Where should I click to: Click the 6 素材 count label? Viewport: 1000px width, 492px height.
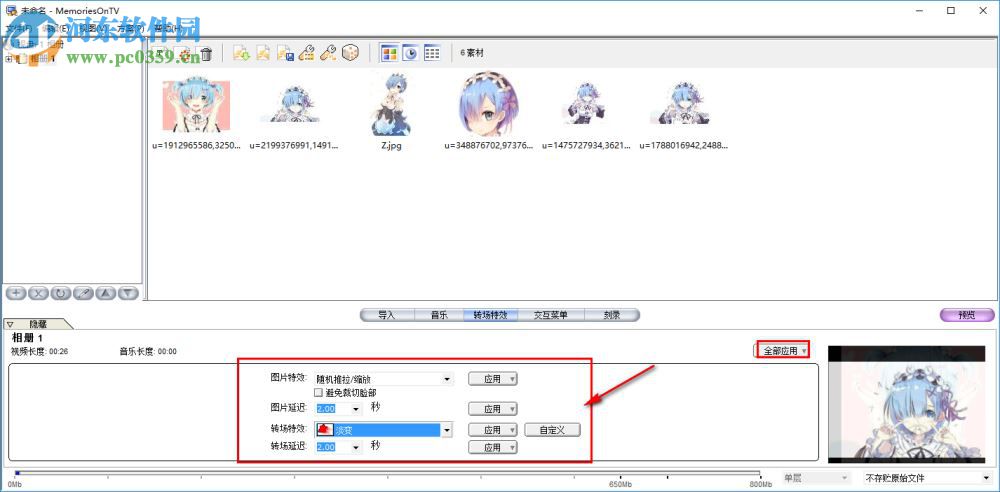point(472,54)
